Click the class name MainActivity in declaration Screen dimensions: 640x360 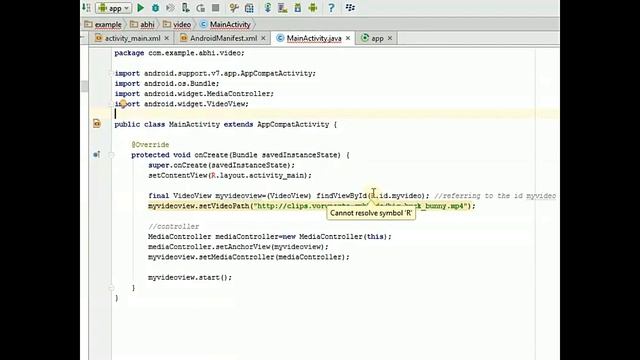pyautogui.click(x=194, y=124)
